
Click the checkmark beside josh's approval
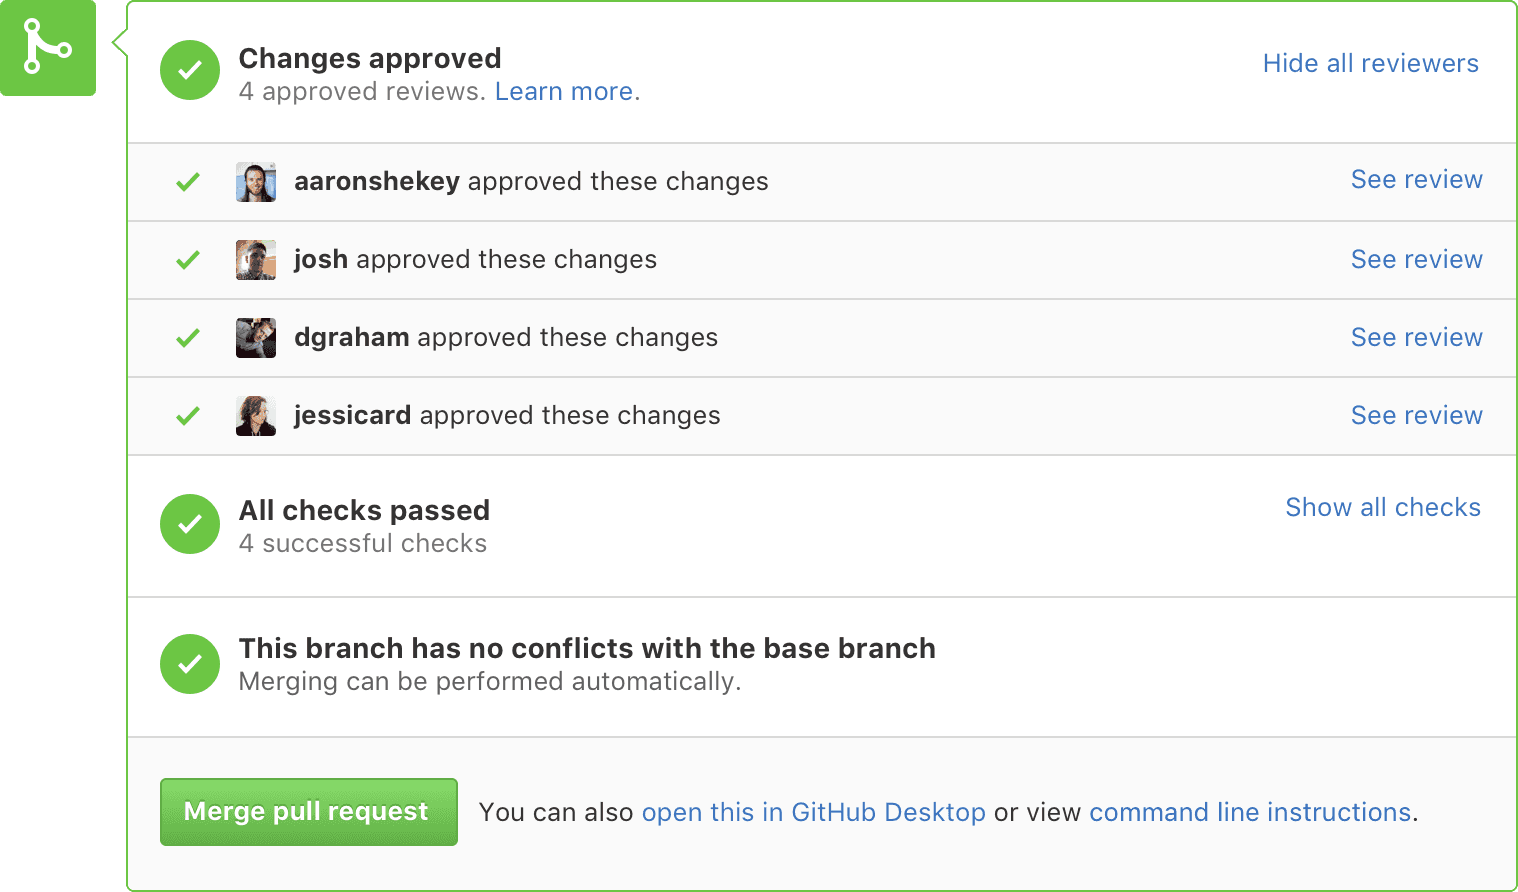pyautogui.click(x=187, y=260)
